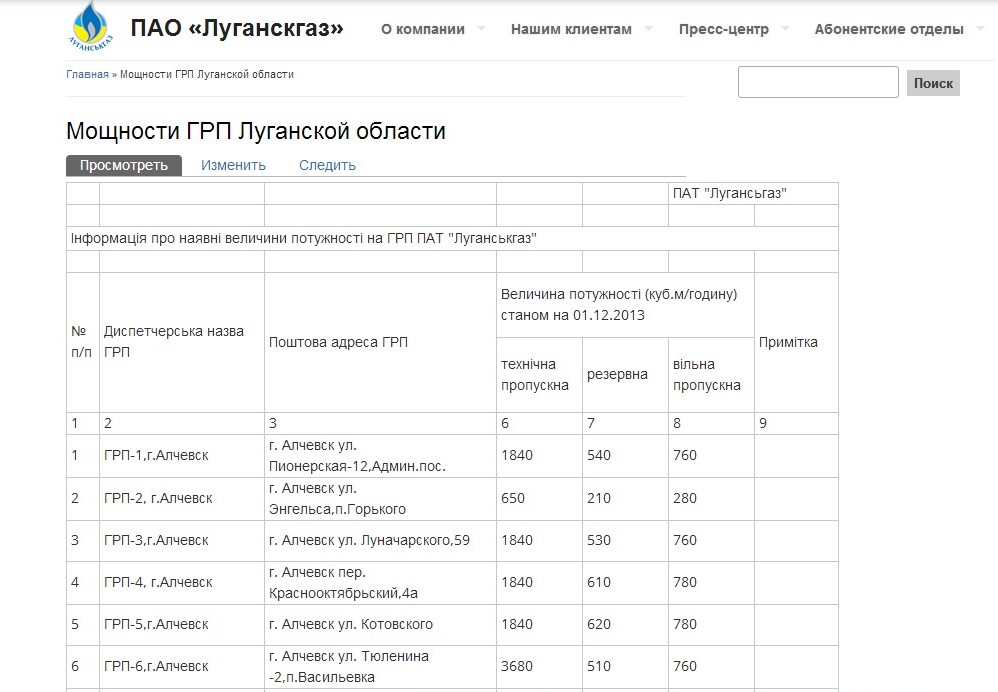998x692 pixels.
Task: Select the 510 reserve value cell
Action: 625,667
